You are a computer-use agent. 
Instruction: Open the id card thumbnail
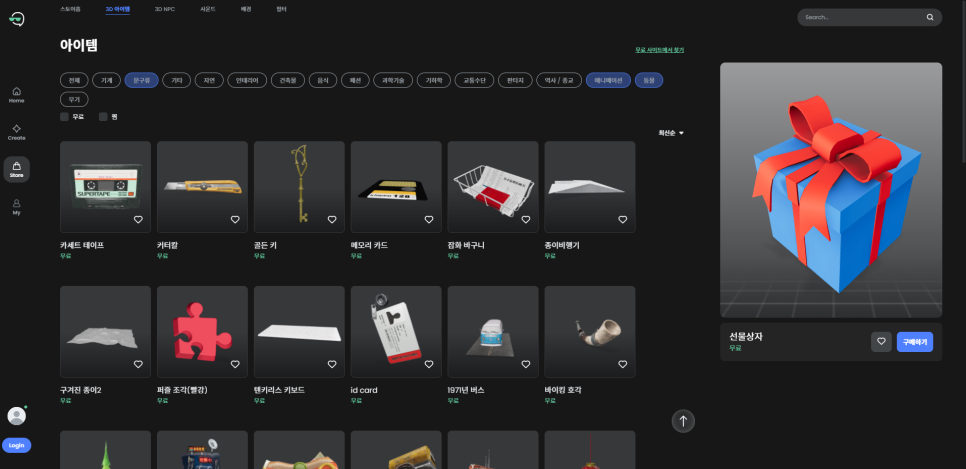tap(396, 332)
